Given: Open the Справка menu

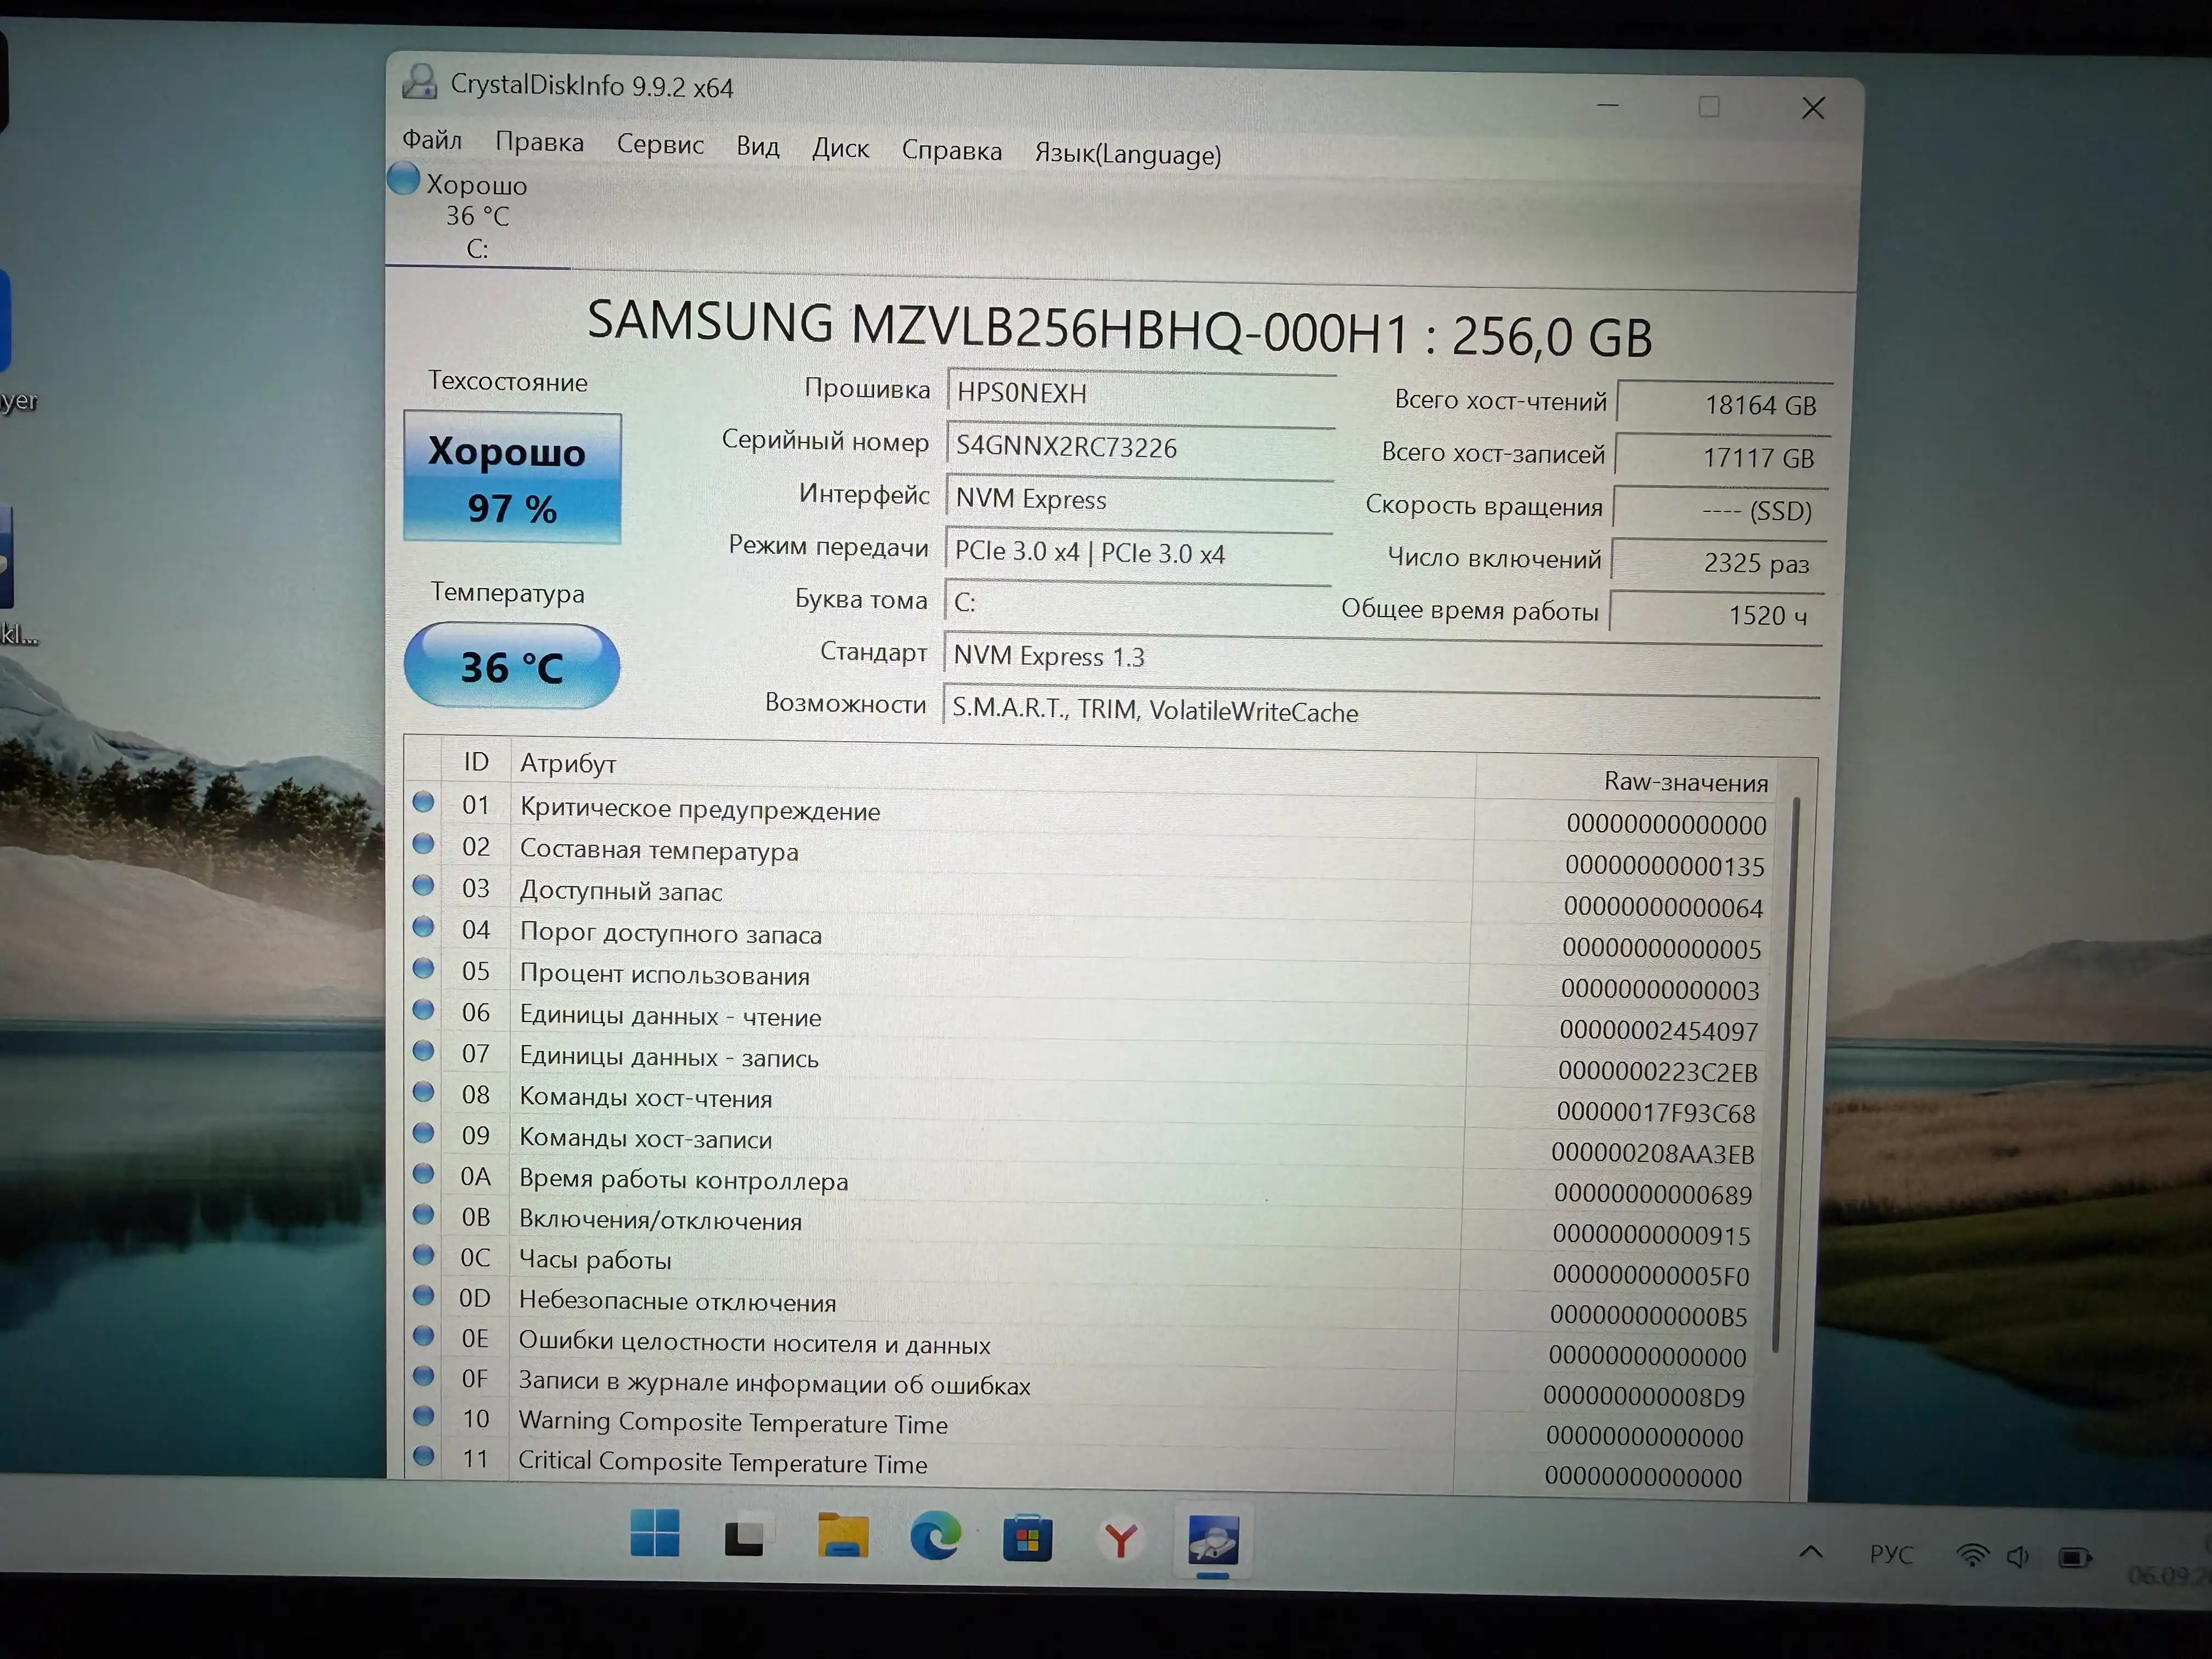Looking at the screenshot, I should 951,151.
